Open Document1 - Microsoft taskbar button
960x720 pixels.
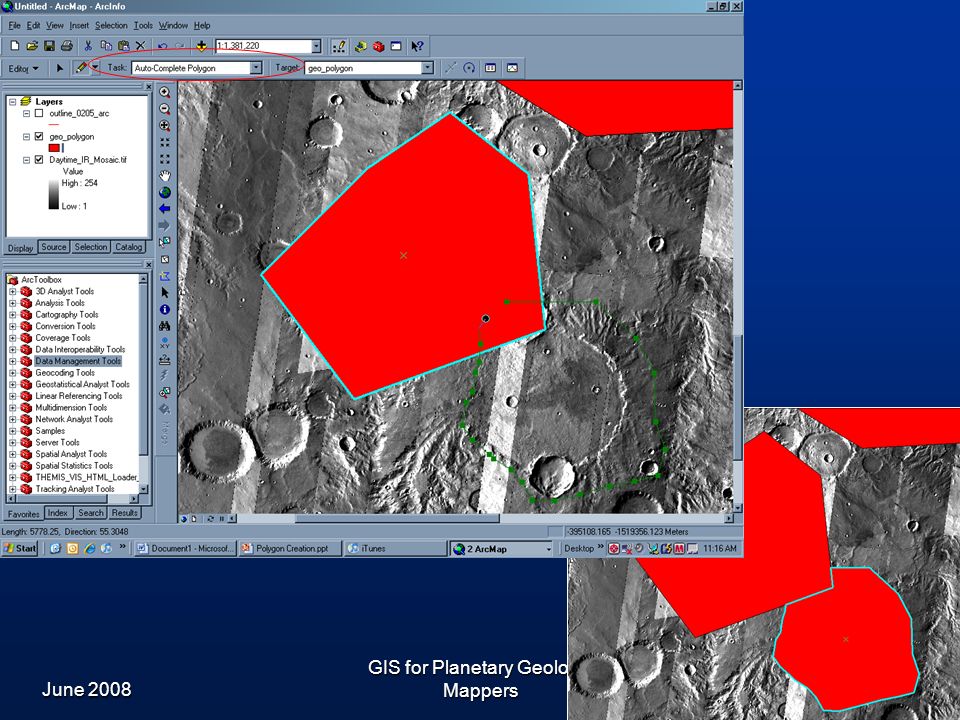pyautogui.click(x=185, y=549)
